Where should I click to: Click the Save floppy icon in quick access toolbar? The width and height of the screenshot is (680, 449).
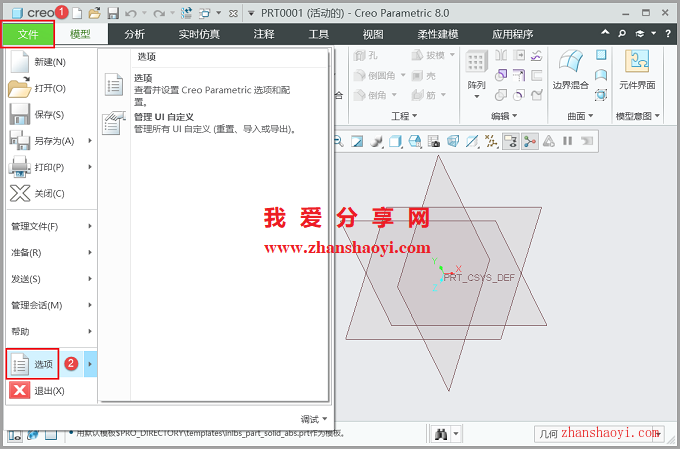coord(113,13)
